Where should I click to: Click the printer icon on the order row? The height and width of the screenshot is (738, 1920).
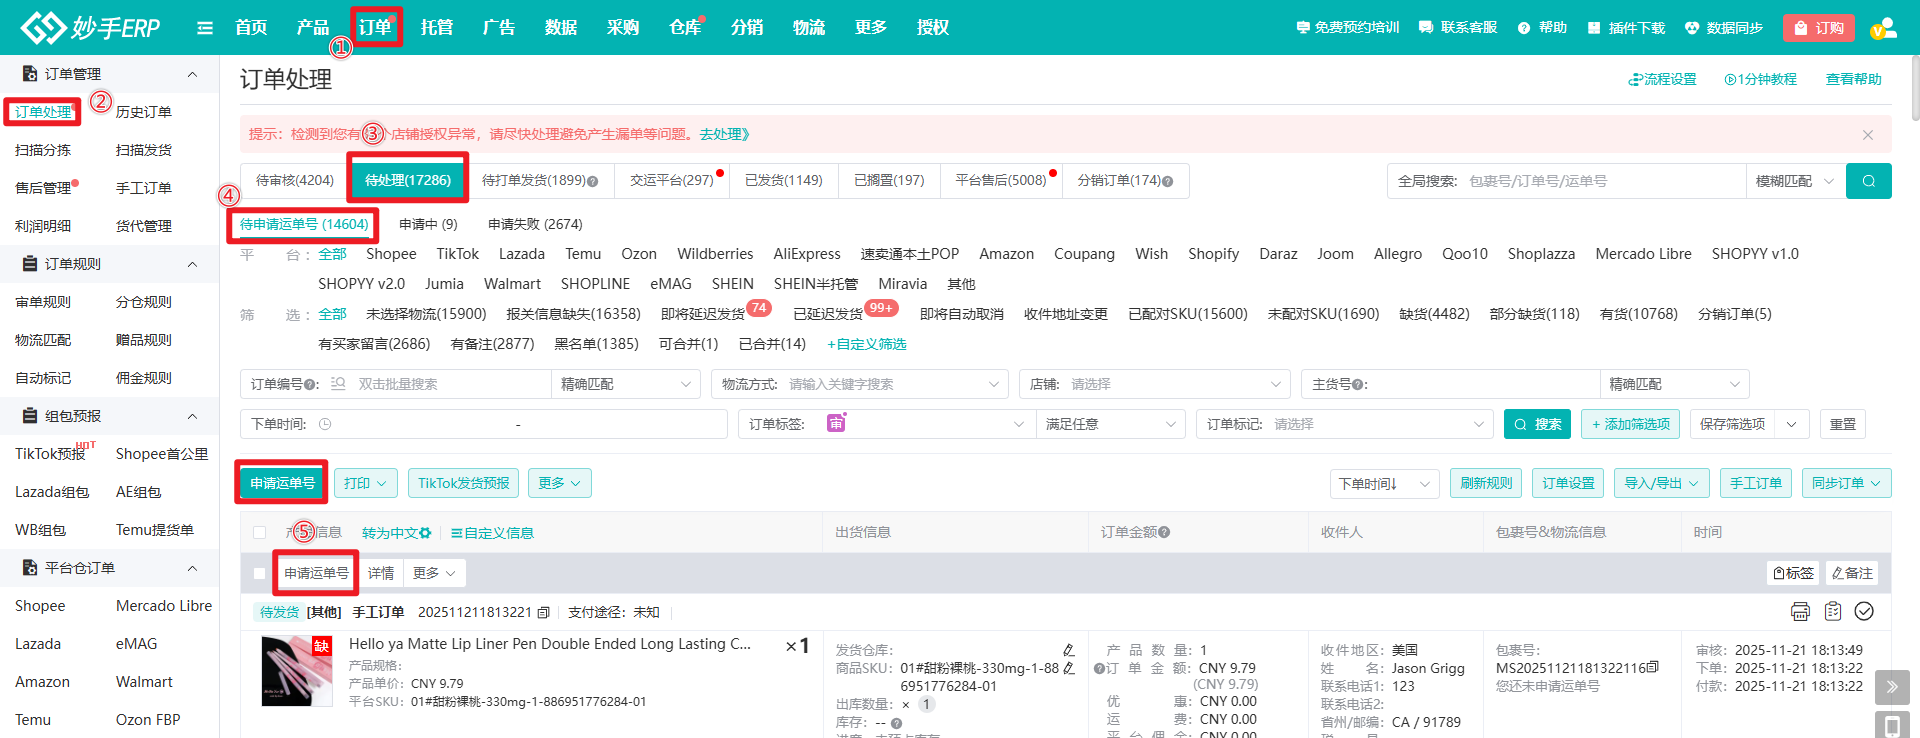(x=1800, y=611)
